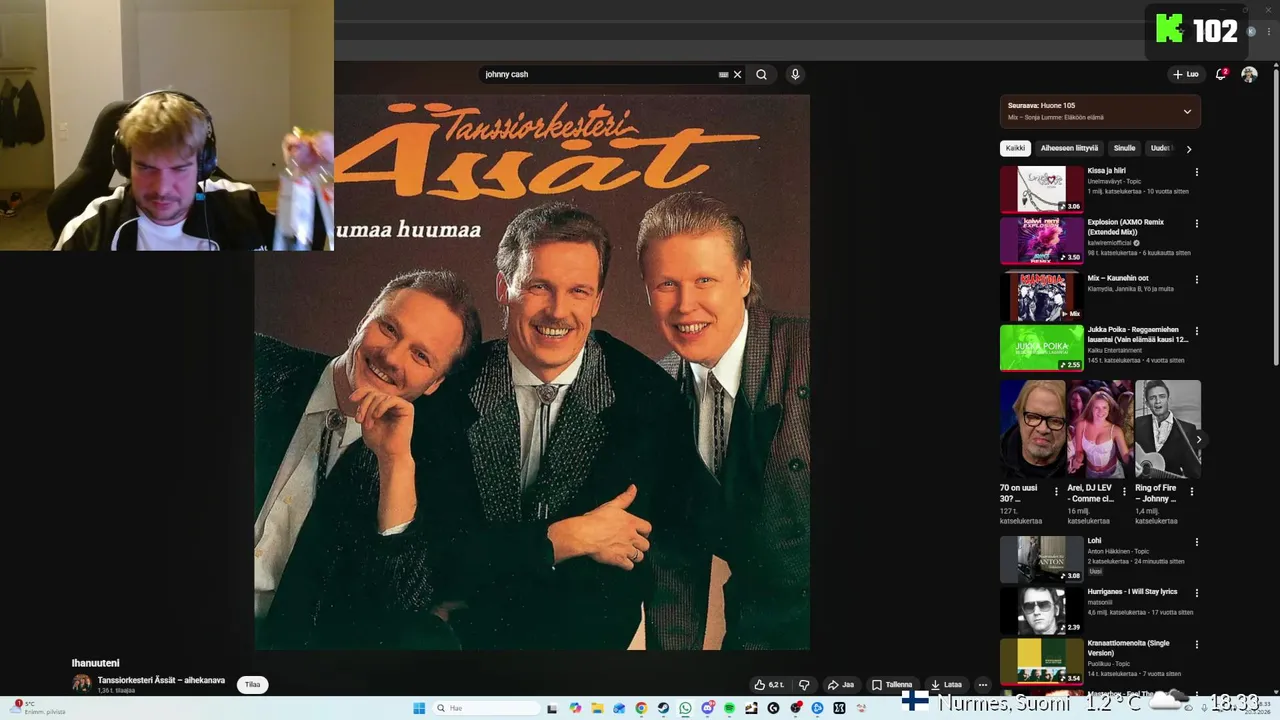Open 'Kranaattiomenoita (Single Version)' video
The width and height of the screenshot is (1280, 720).
point(1042,662)
